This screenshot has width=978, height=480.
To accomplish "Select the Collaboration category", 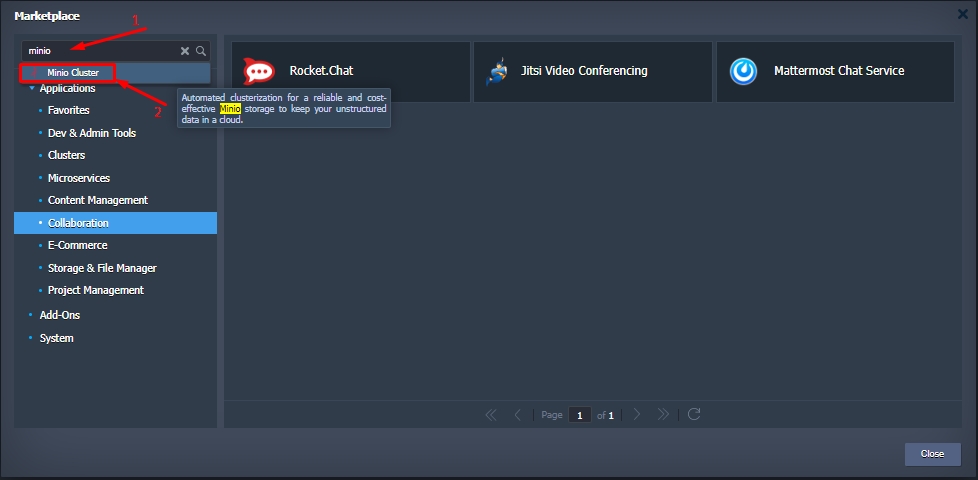I will [115, 223].
